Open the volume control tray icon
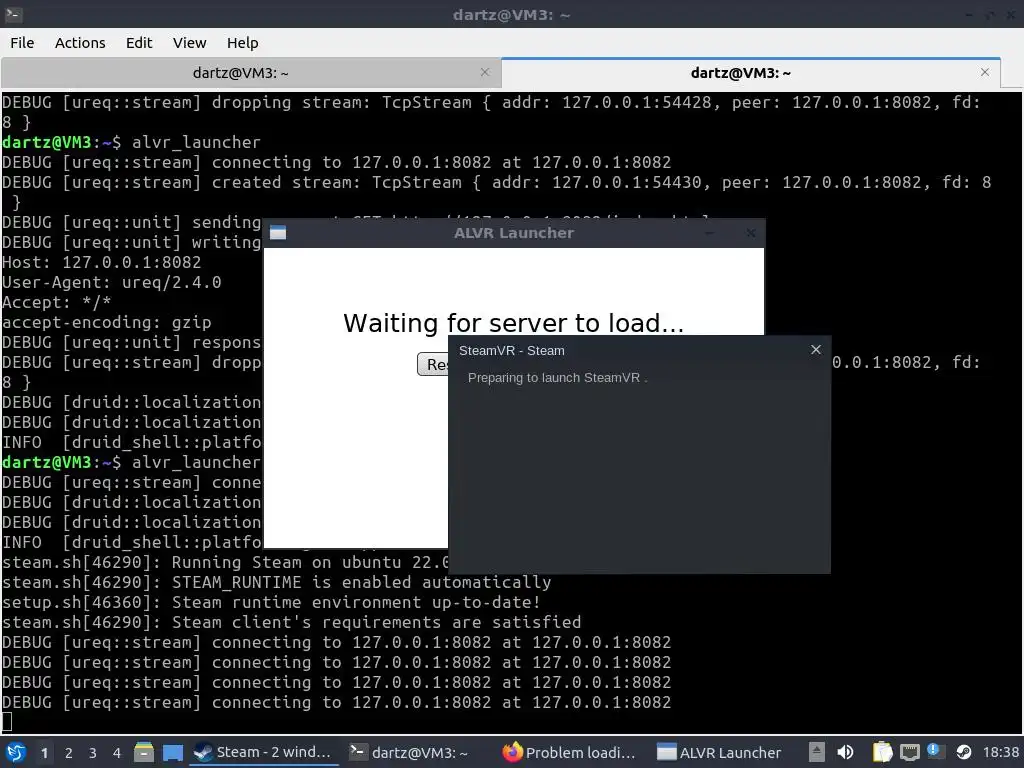This screenshot has width=1024, height=768. tap(845, 752)
